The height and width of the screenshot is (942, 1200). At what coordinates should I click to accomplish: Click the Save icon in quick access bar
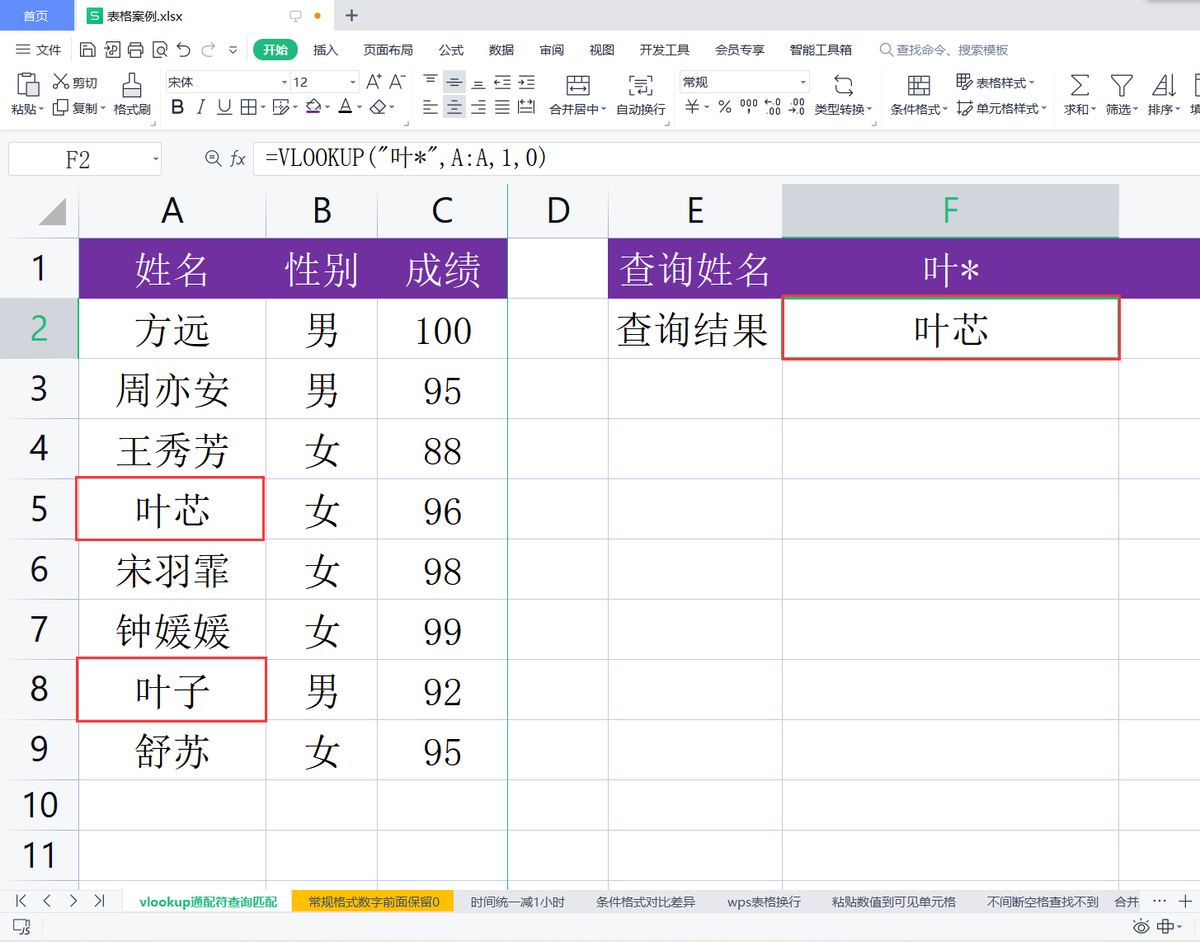[88, 49]
